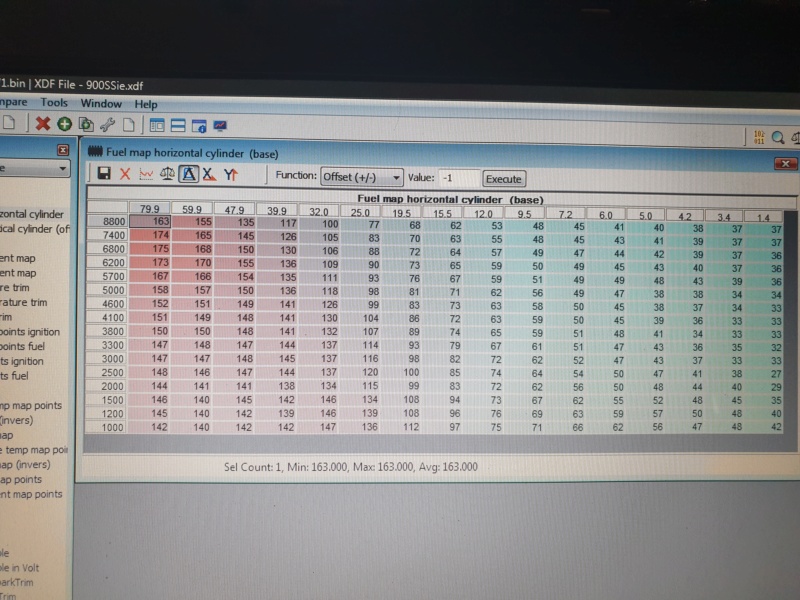Select the 15.5 column header
Image resolution: width=800 pixels, height=600 pixels.
point(442,213)
